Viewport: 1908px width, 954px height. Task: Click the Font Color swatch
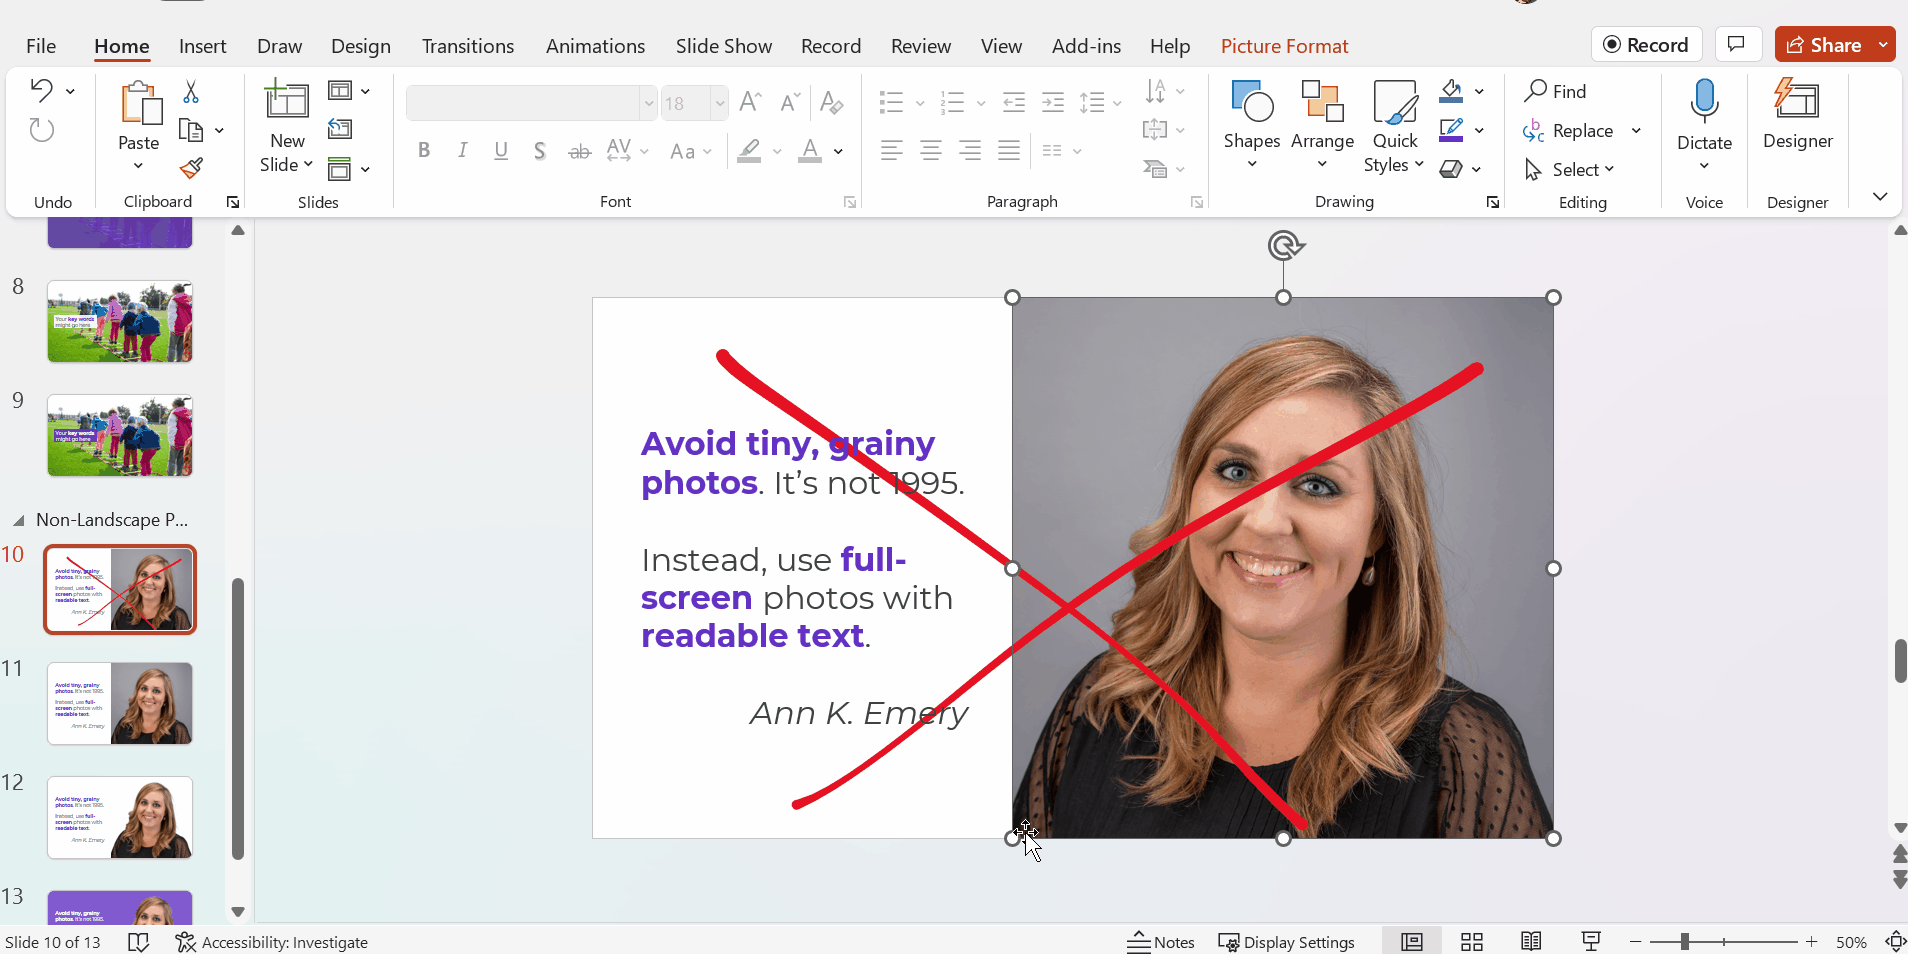click(x=810, y=151)
